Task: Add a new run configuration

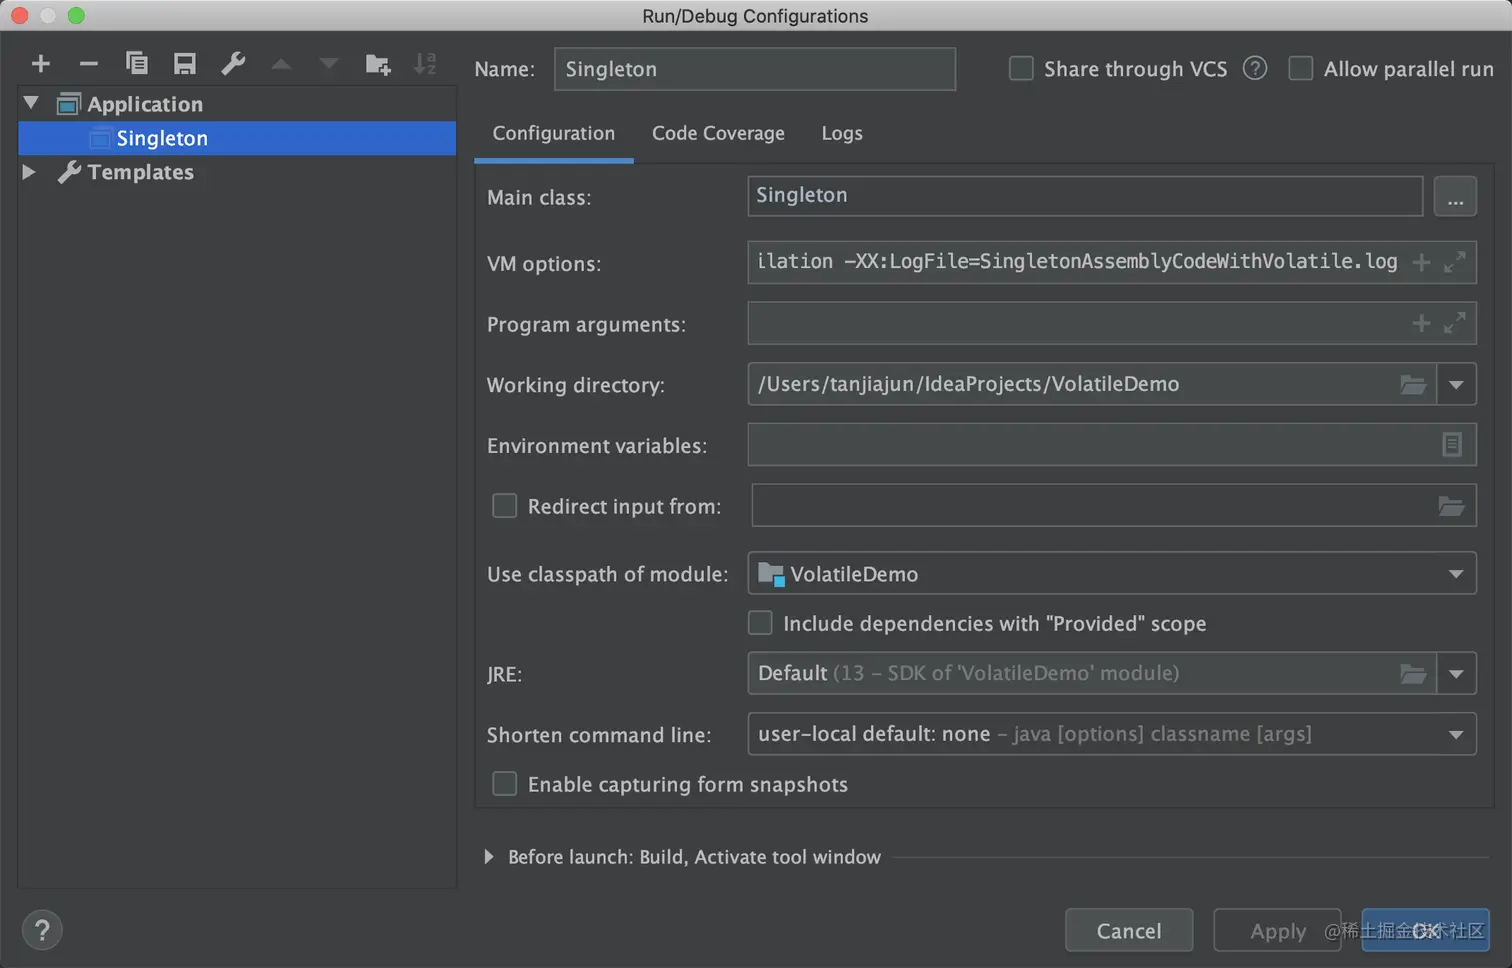Action: pos(40,63)
